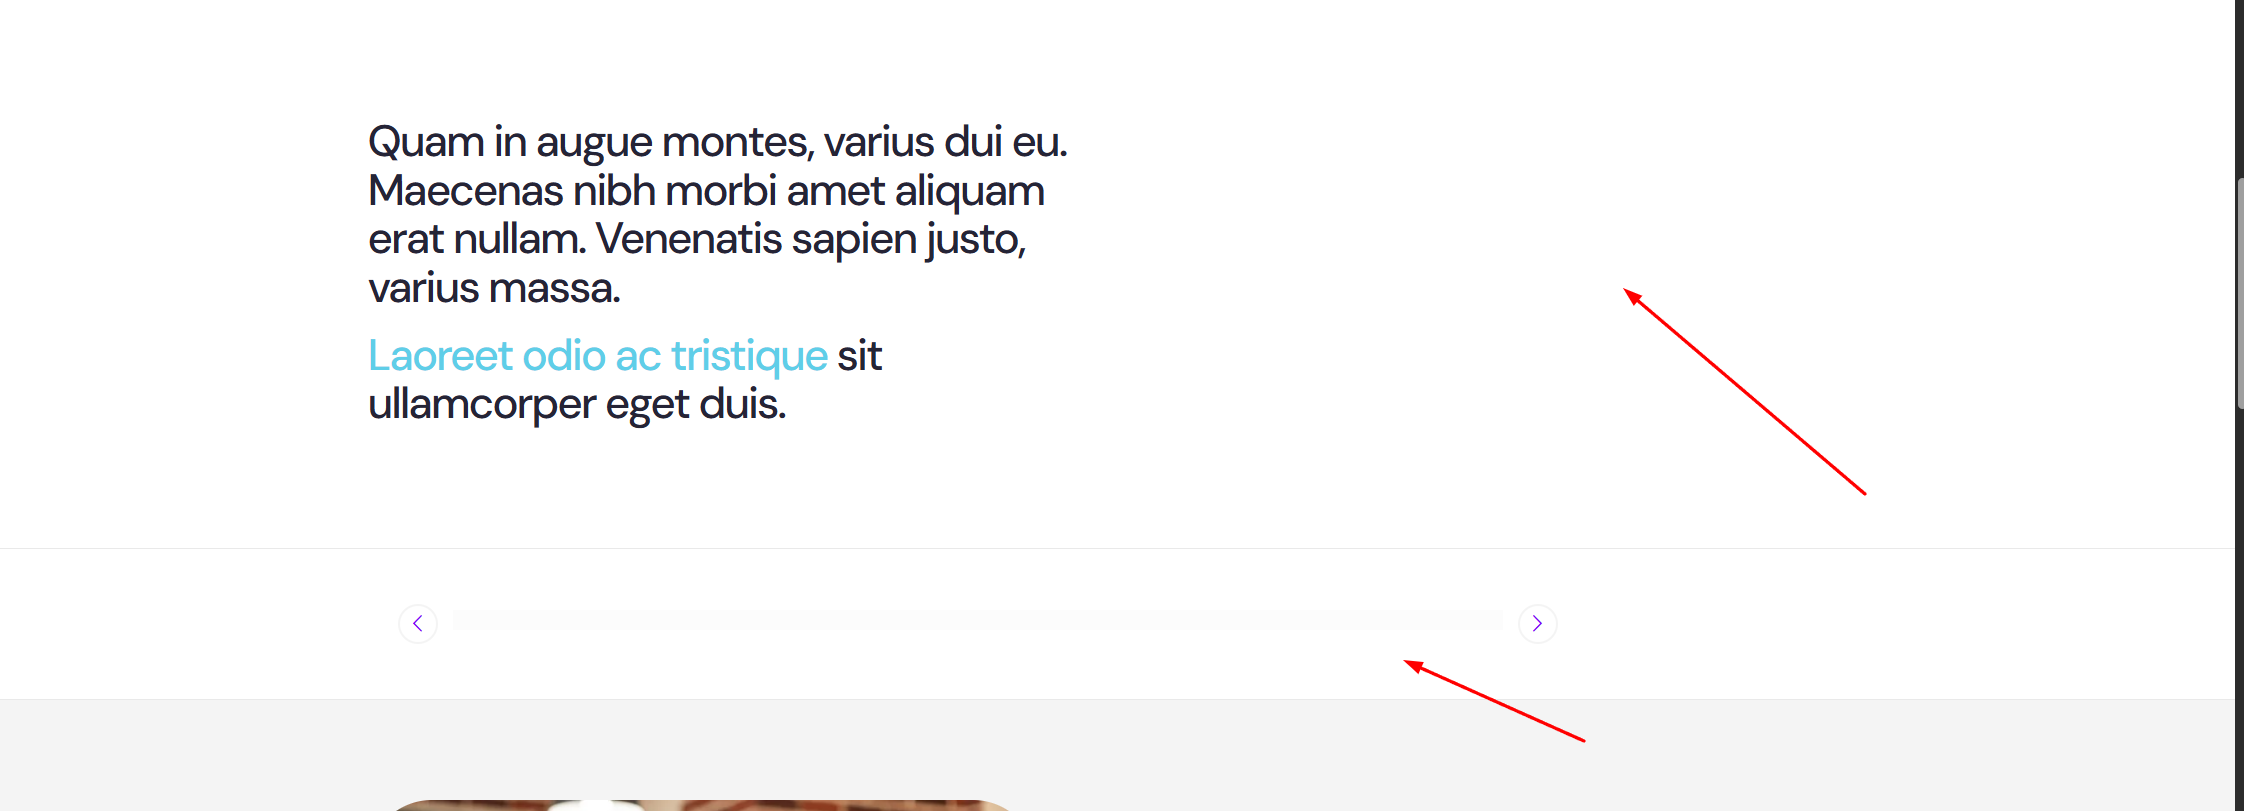Viewport: 2244px width, 811px height.
Task: Click the text 'varius massa.'
Action: (494, 289)
